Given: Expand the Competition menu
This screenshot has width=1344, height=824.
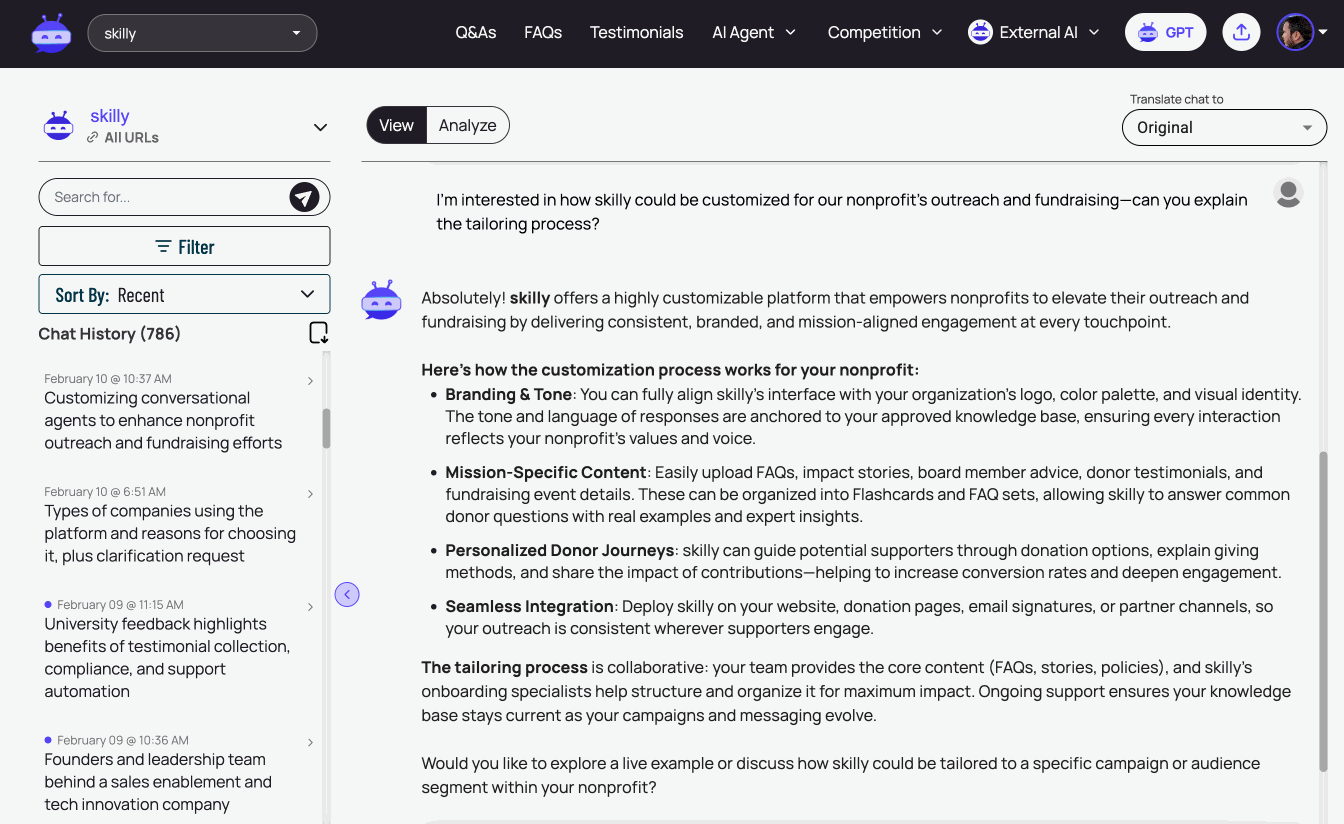Looking at the screenshot, I should pyautogui.click(x=885, y=32).
